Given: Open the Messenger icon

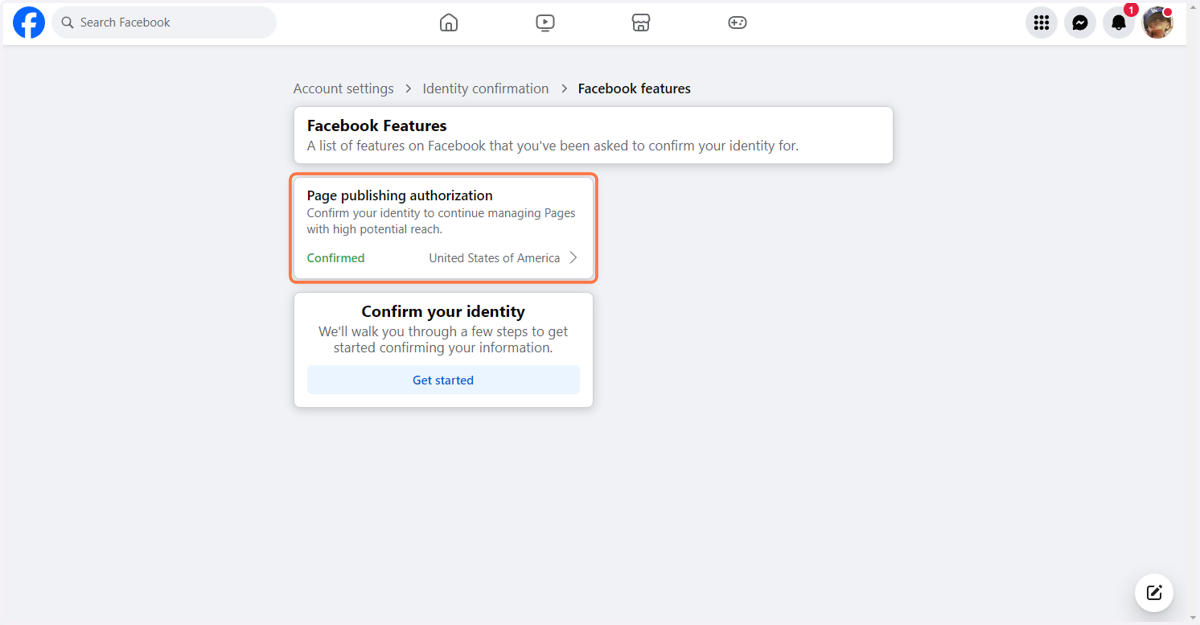Looking at the screenshot, I should pyautogui.click(x=1080, y=22).
